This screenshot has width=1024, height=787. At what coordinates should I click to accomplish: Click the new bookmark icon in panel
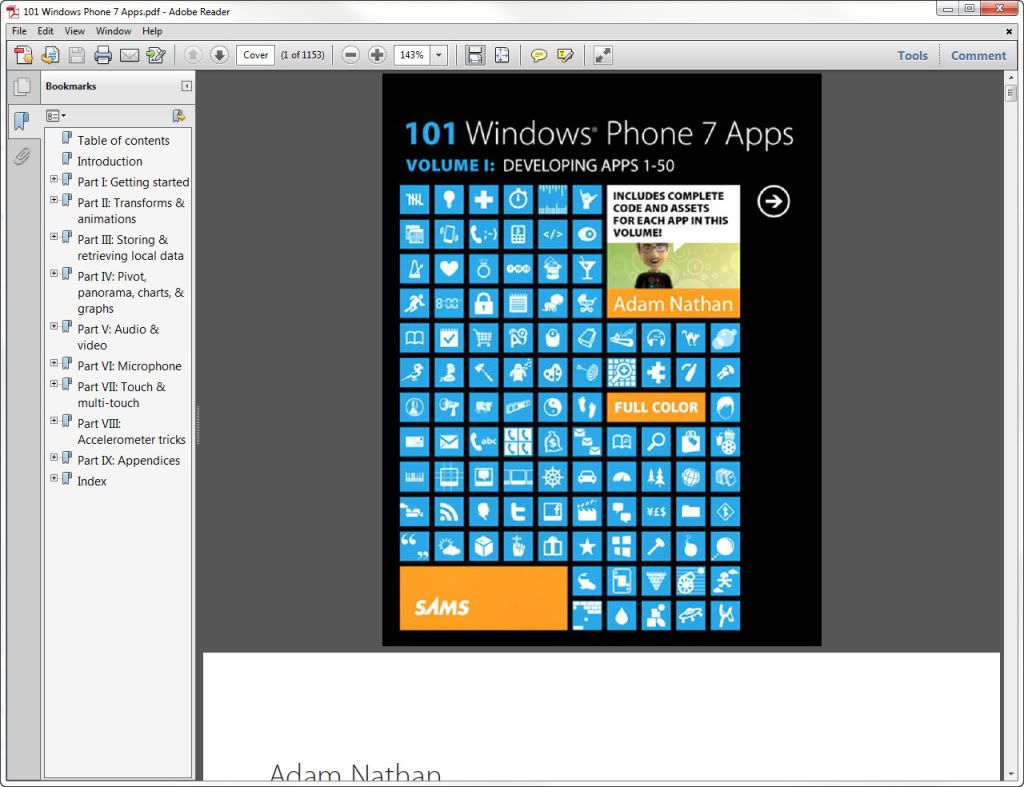(x=178, y=116)
